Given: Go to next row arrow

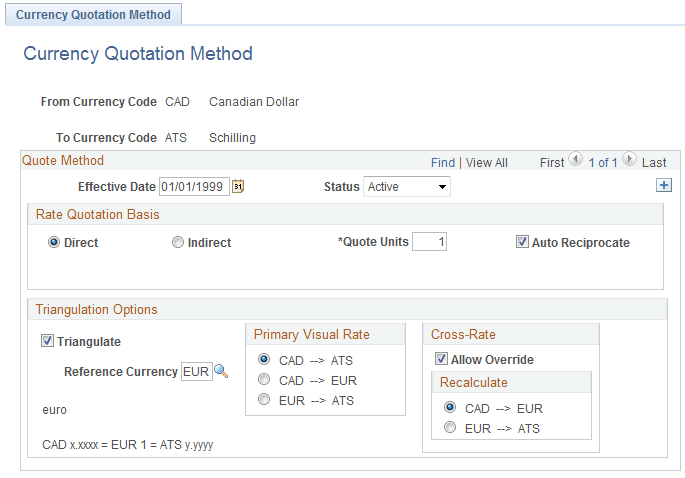Looking at the screenshot, I should point(629,160).
